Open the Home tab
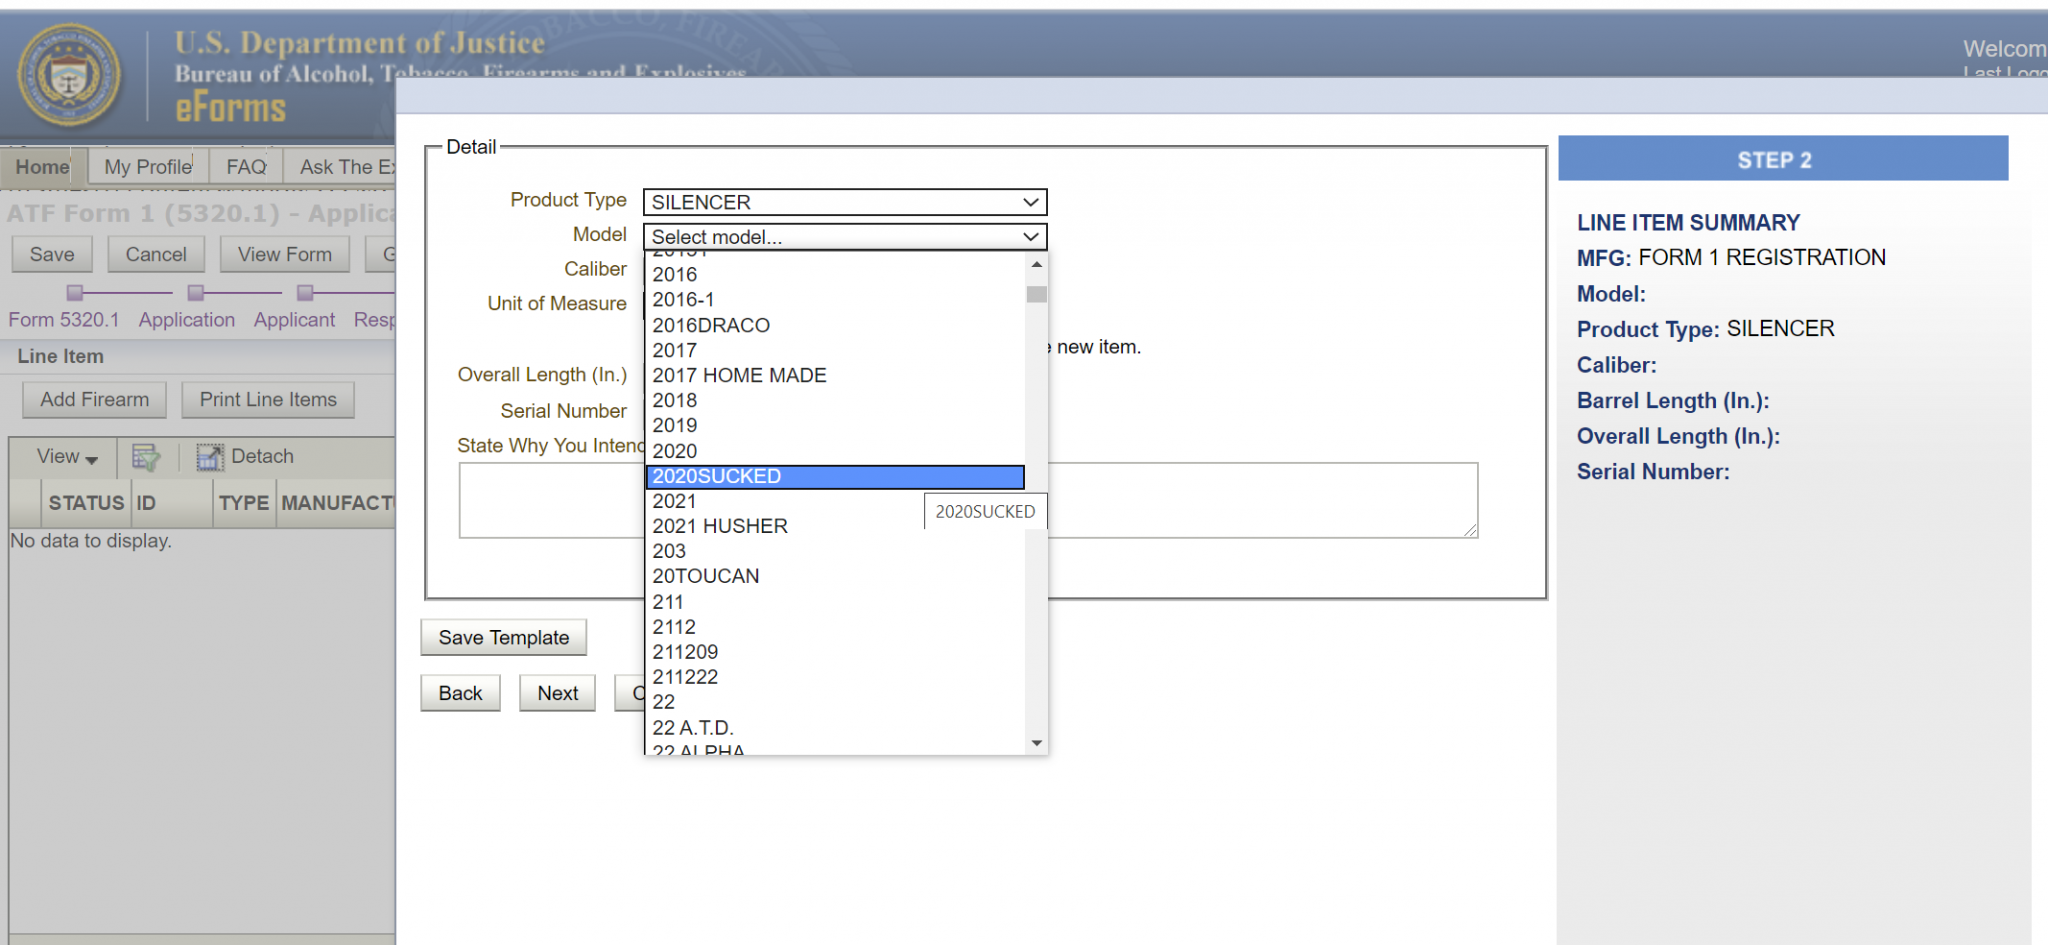The image size is (2048, 945). click(43, 167)
